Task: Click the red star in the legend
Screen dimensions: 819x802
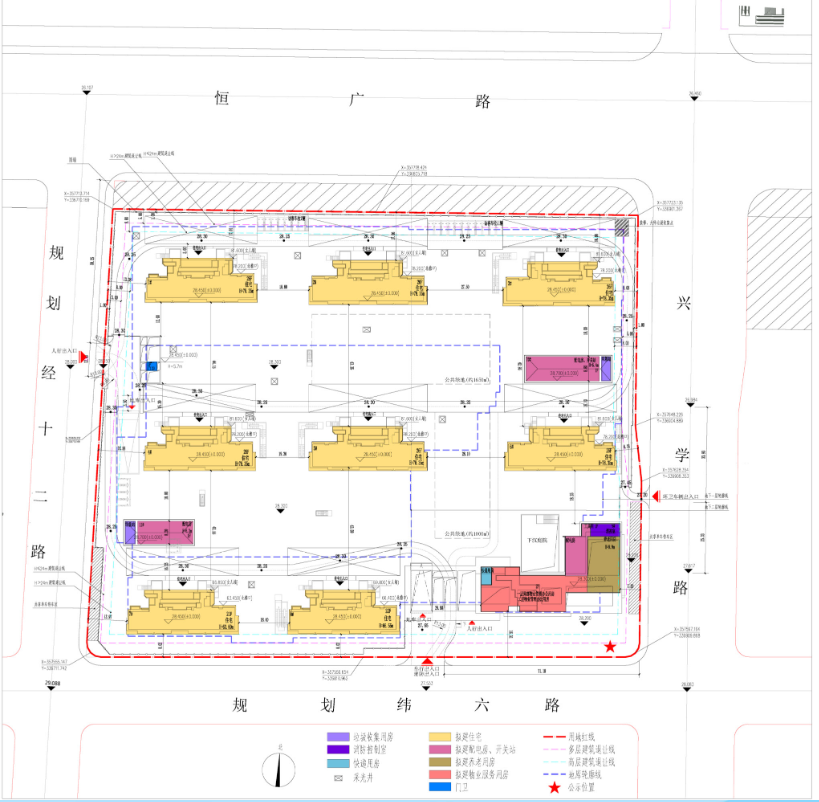Action: coord(554,787)
